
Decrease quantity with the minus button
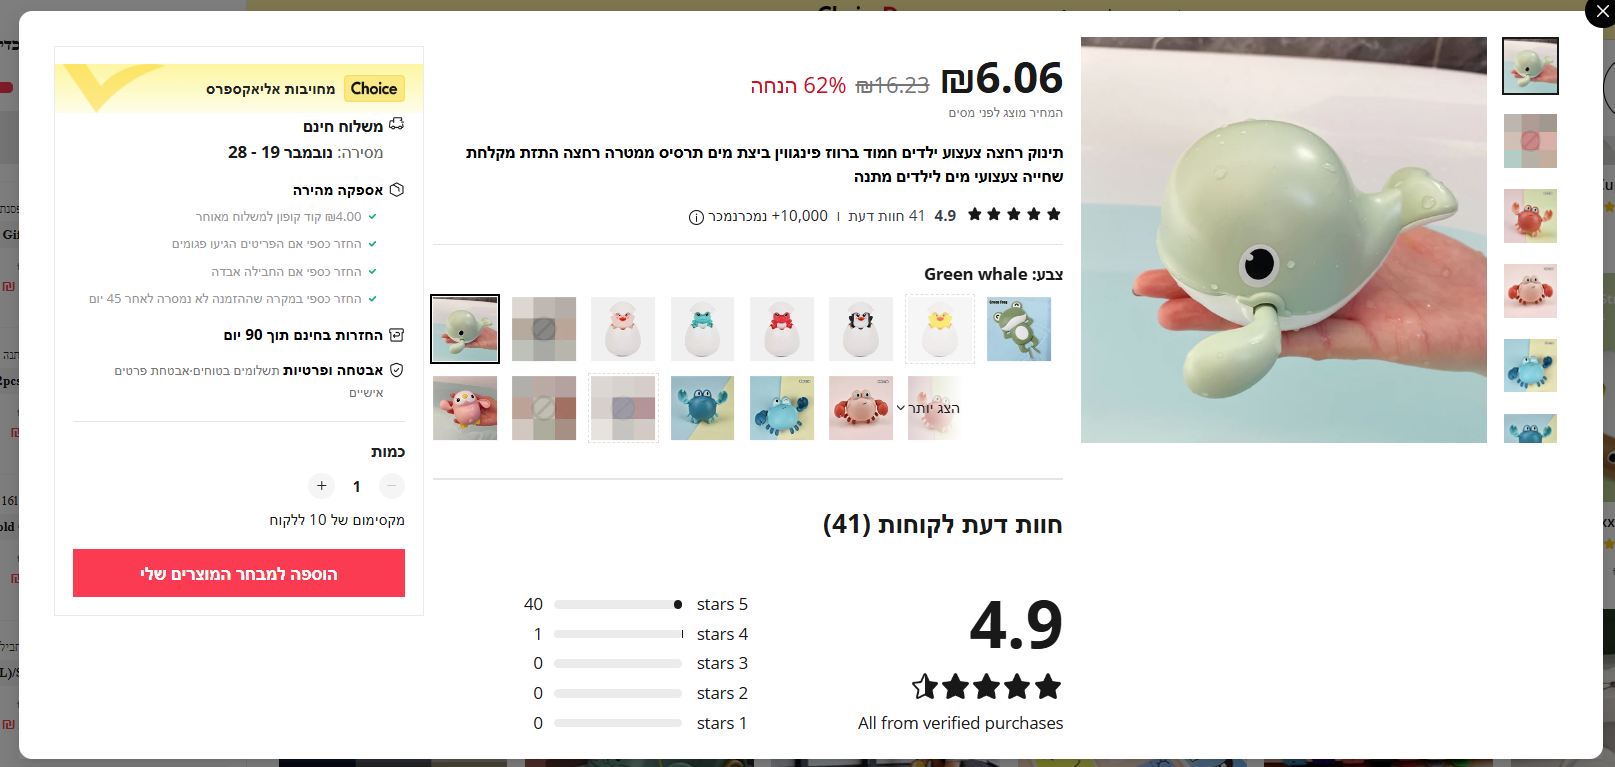[392, 486]
